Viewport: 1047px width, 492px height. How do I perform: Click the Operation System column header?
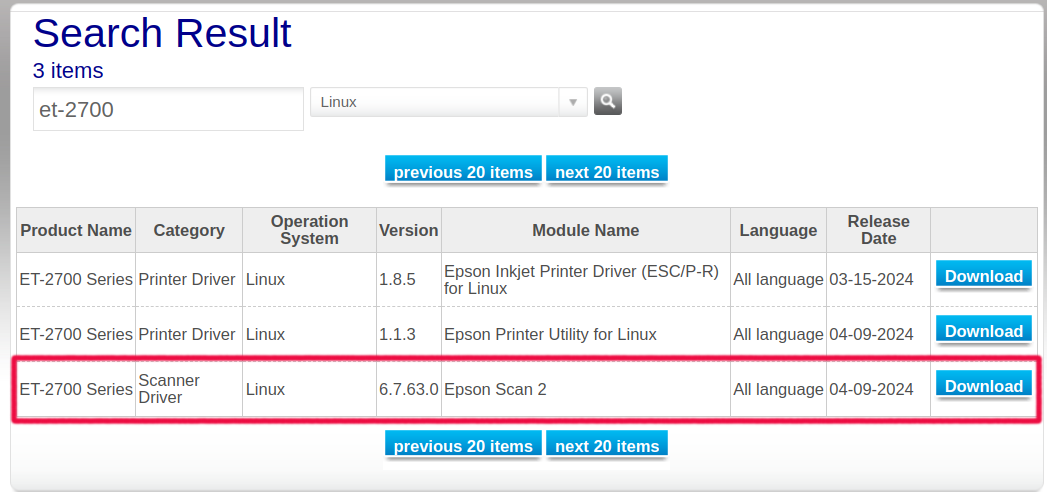pyautogui.click(x=309, y=230)
